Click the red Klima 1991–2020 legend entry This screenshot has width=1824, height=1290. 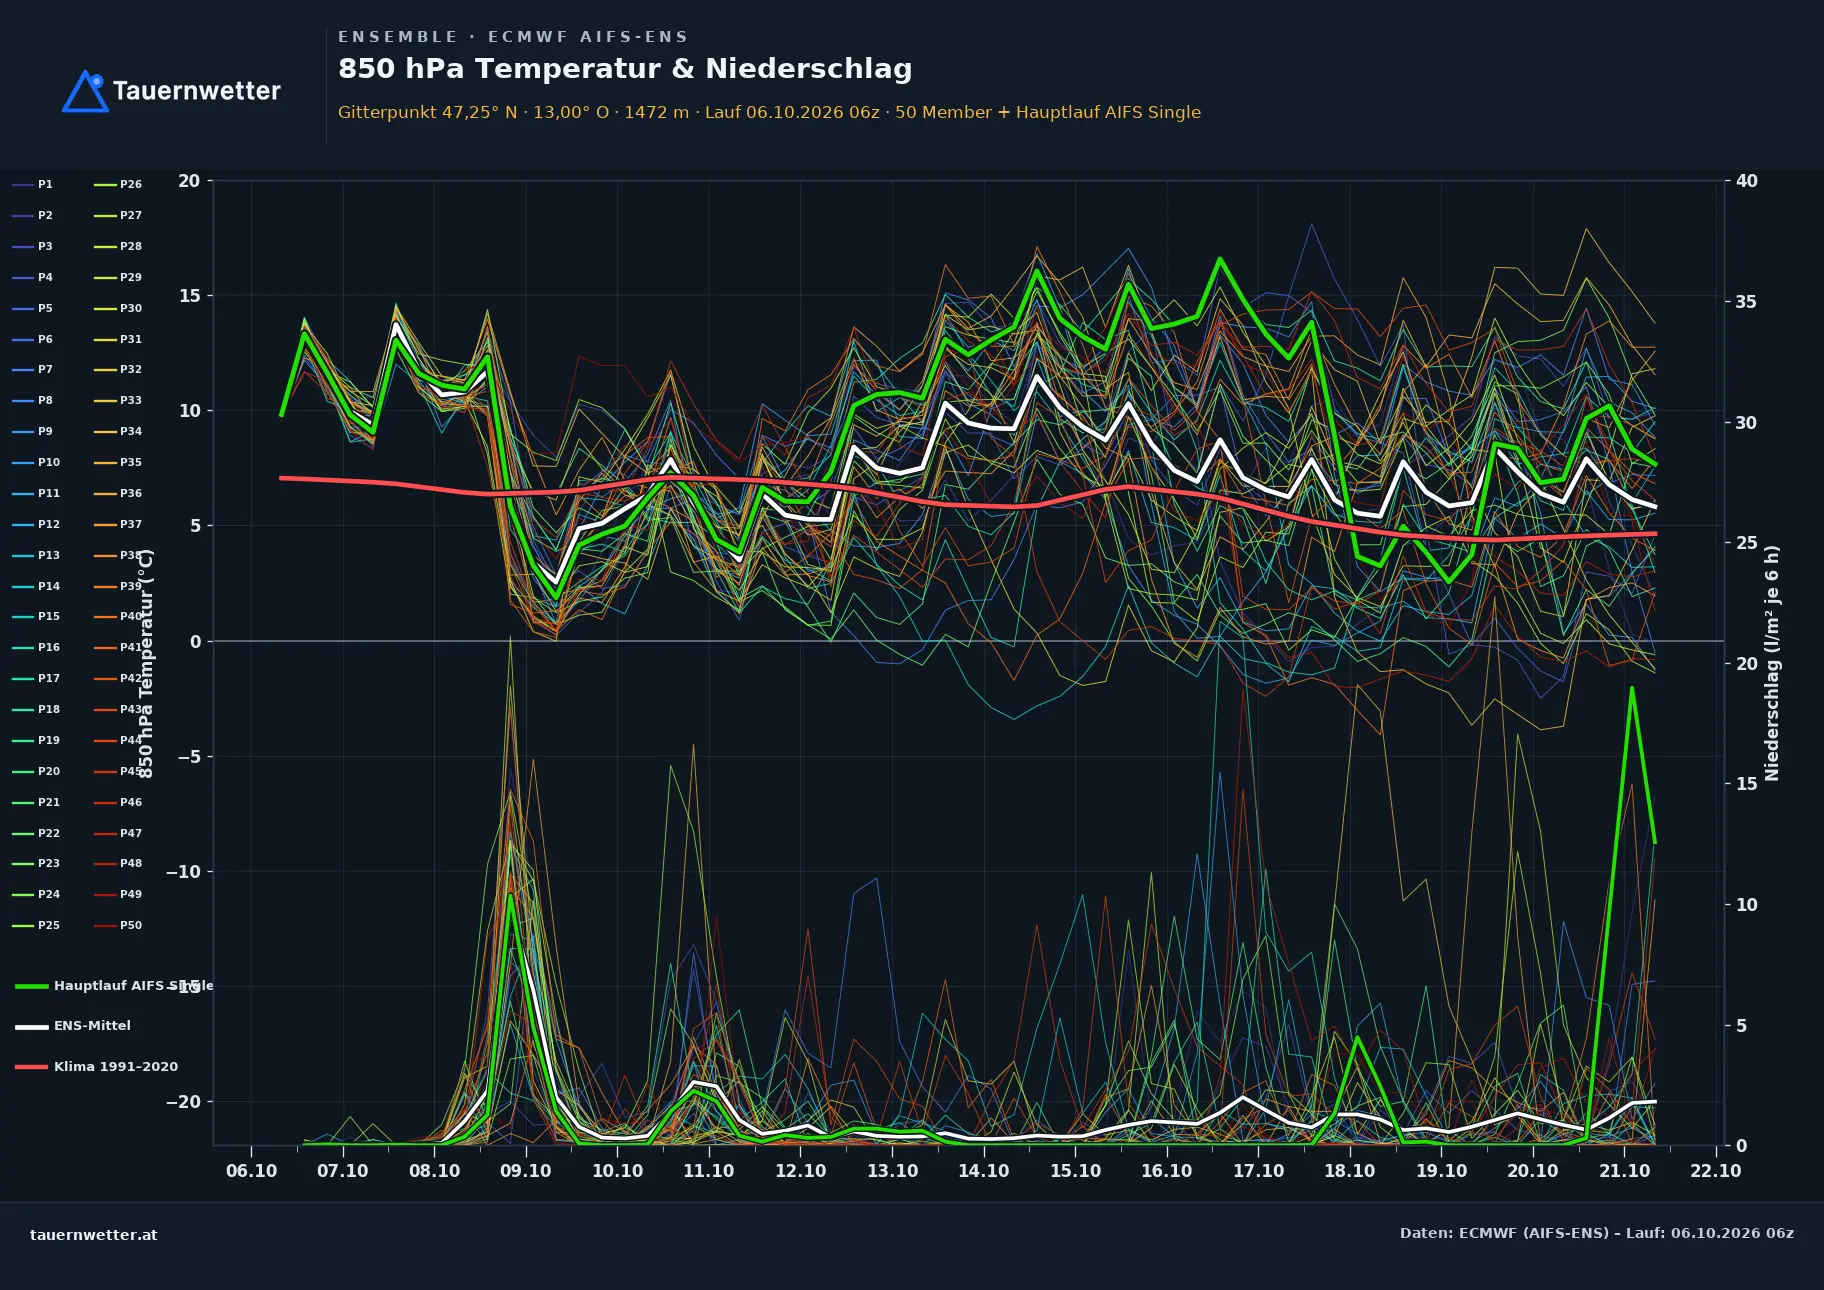point(96,1067)
